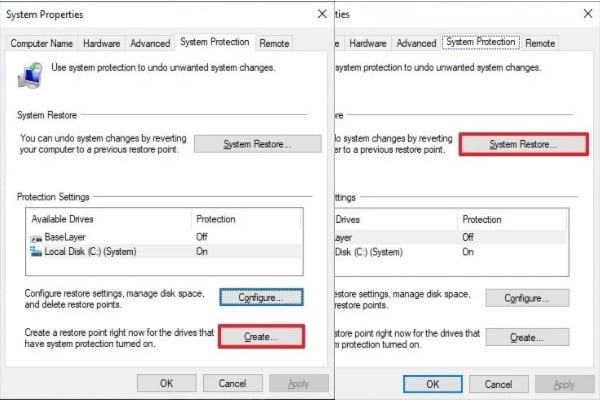Select the Remote tab in left dialog
The image size is (600, 400).
point(273,44)
